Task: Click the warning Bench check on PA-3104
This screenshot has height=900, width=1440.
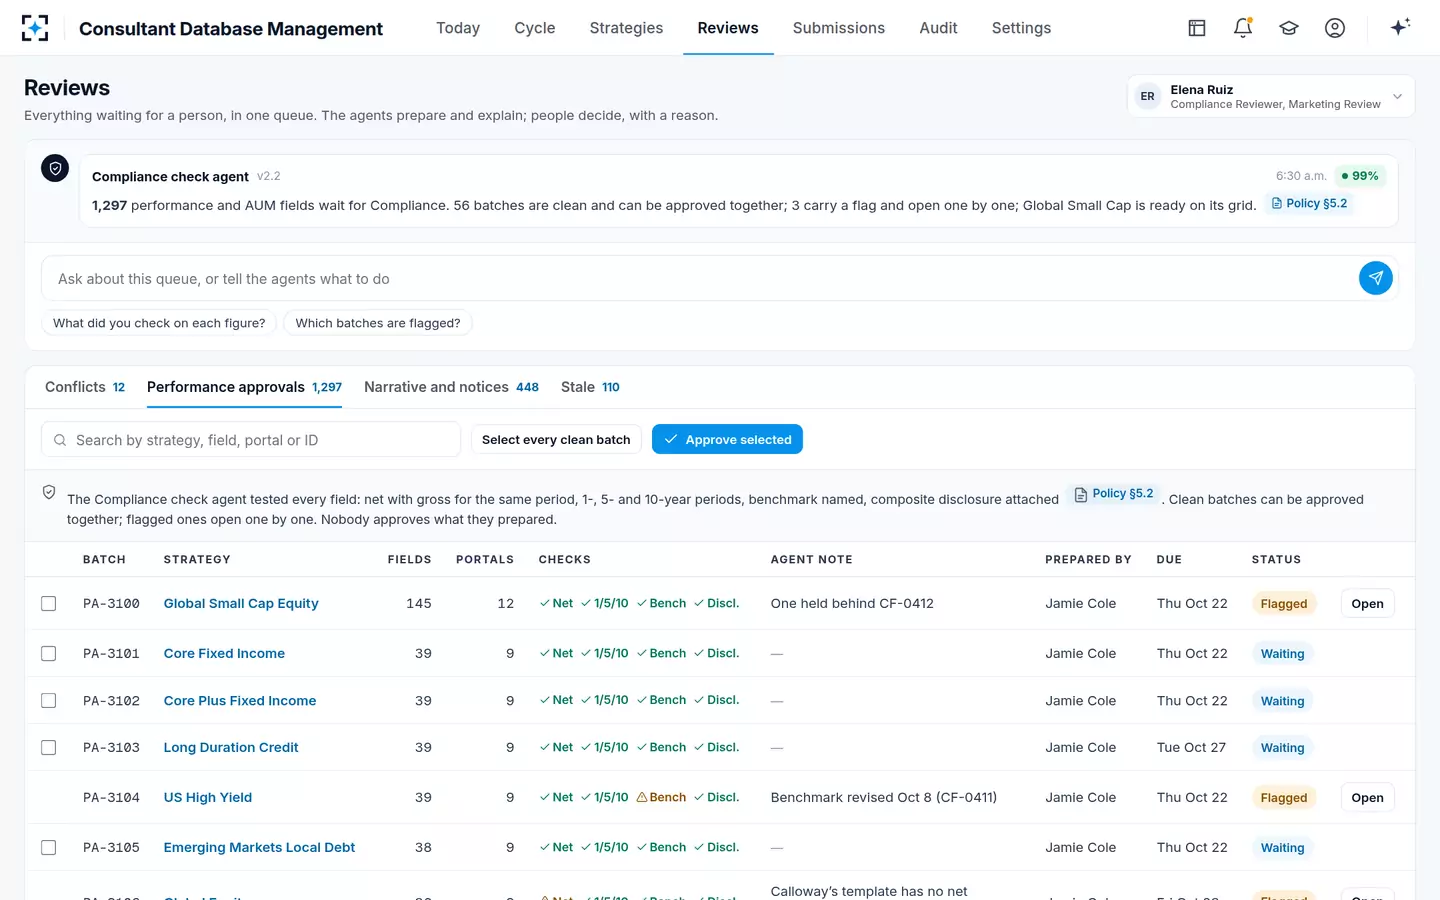Action: point(661,797)
